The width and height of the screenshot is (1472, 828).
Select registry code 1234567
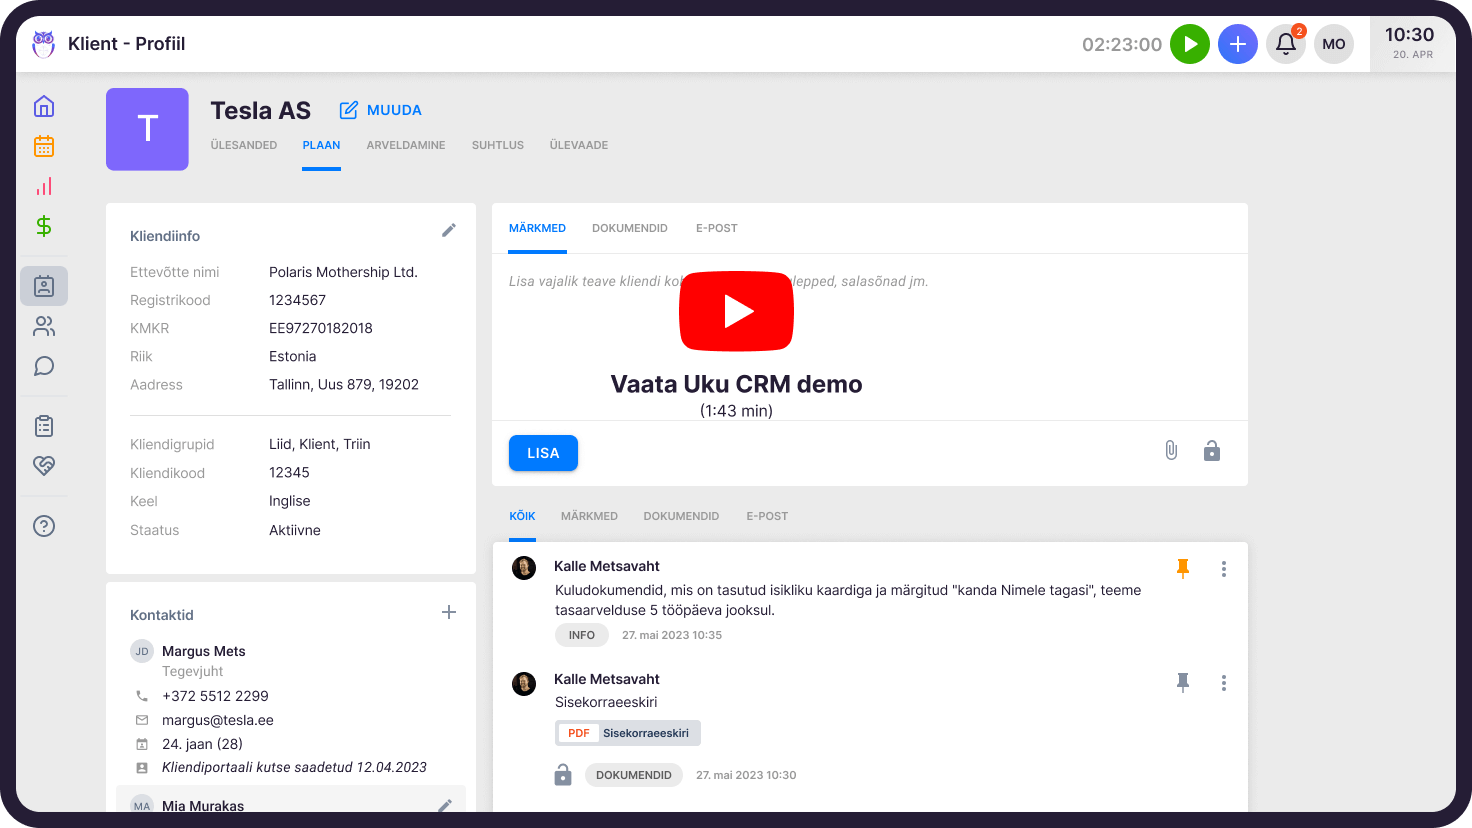coord(298,300)
